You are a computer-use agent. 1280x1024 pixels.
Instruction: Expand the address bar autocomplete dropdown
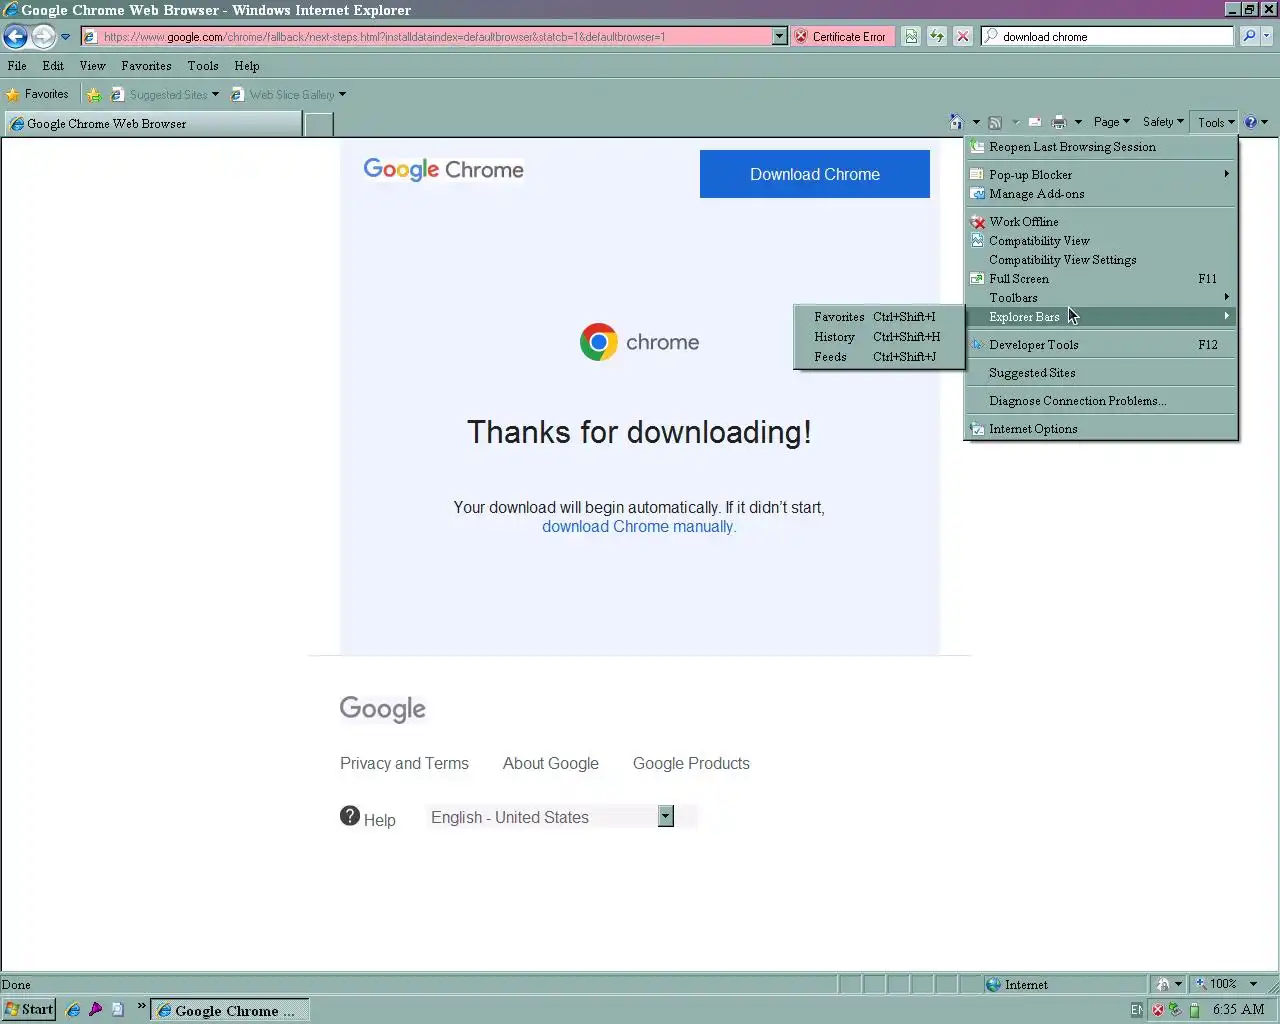tap(780, 37)
